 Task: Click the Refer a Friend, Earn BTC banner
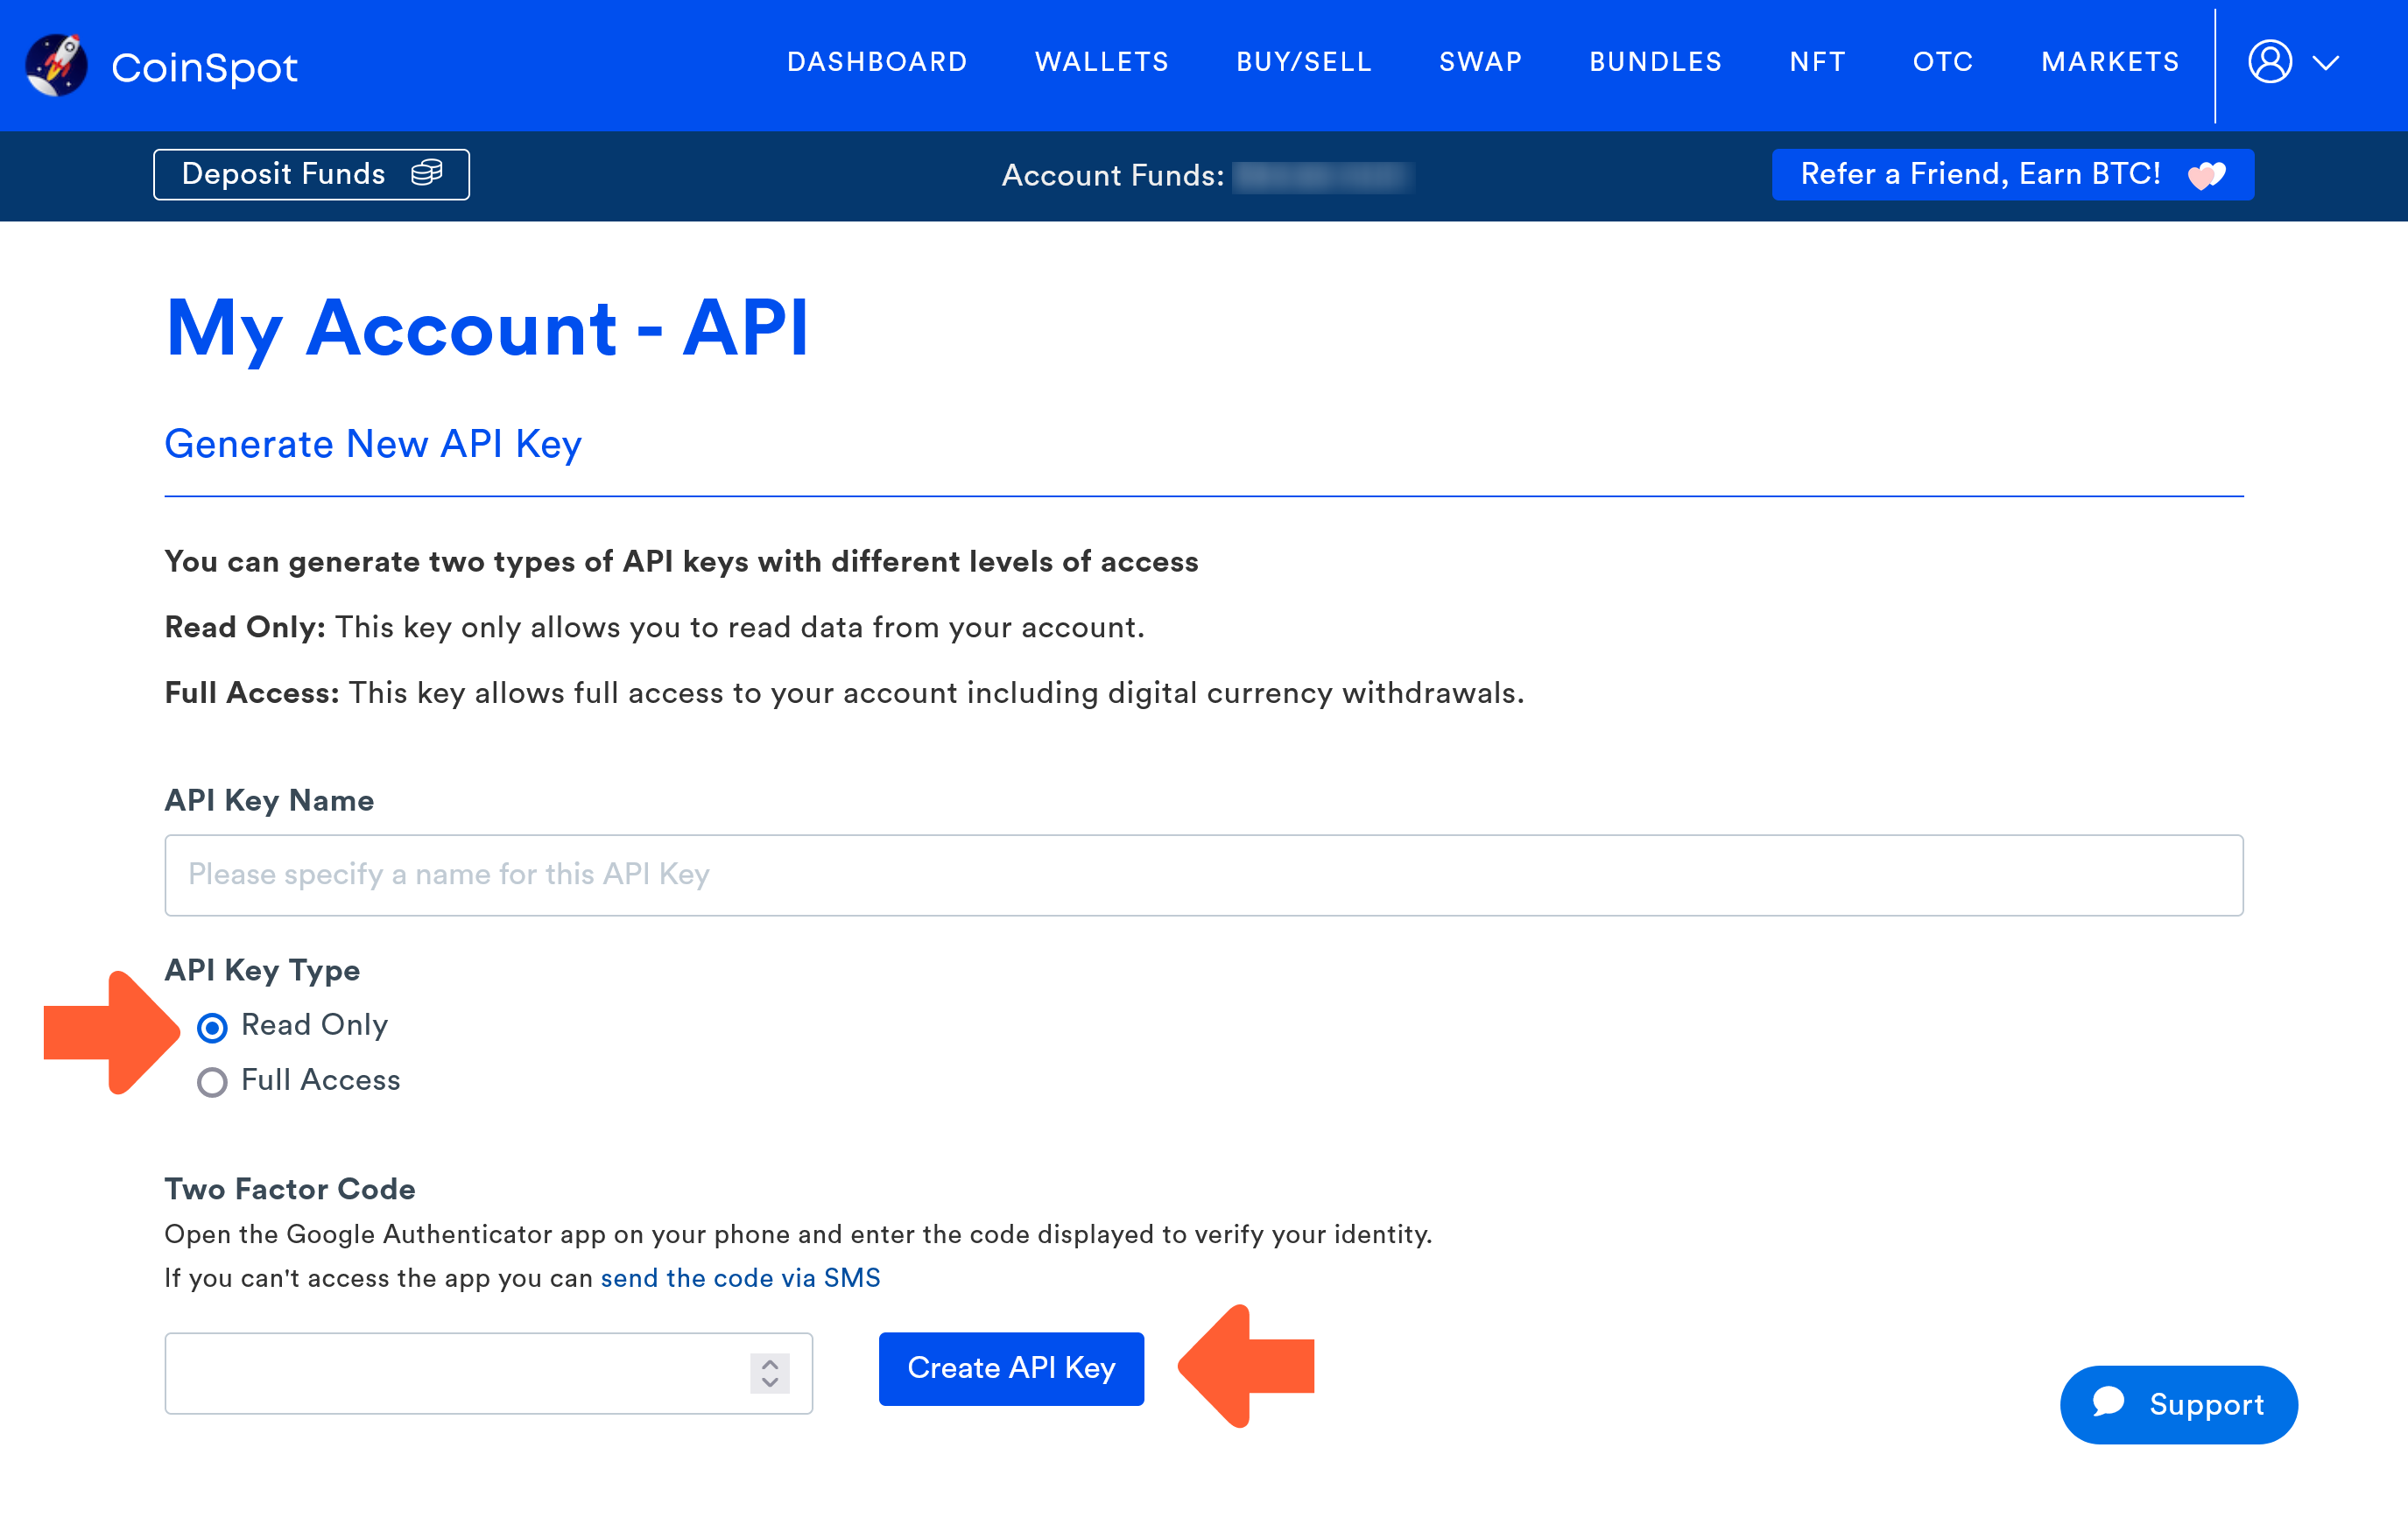point(1980,174)
